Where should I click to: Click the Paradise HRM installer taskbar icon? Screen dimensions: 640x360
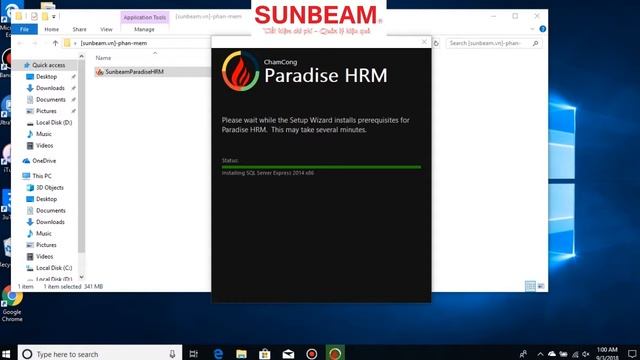click(x=335, y=353)
